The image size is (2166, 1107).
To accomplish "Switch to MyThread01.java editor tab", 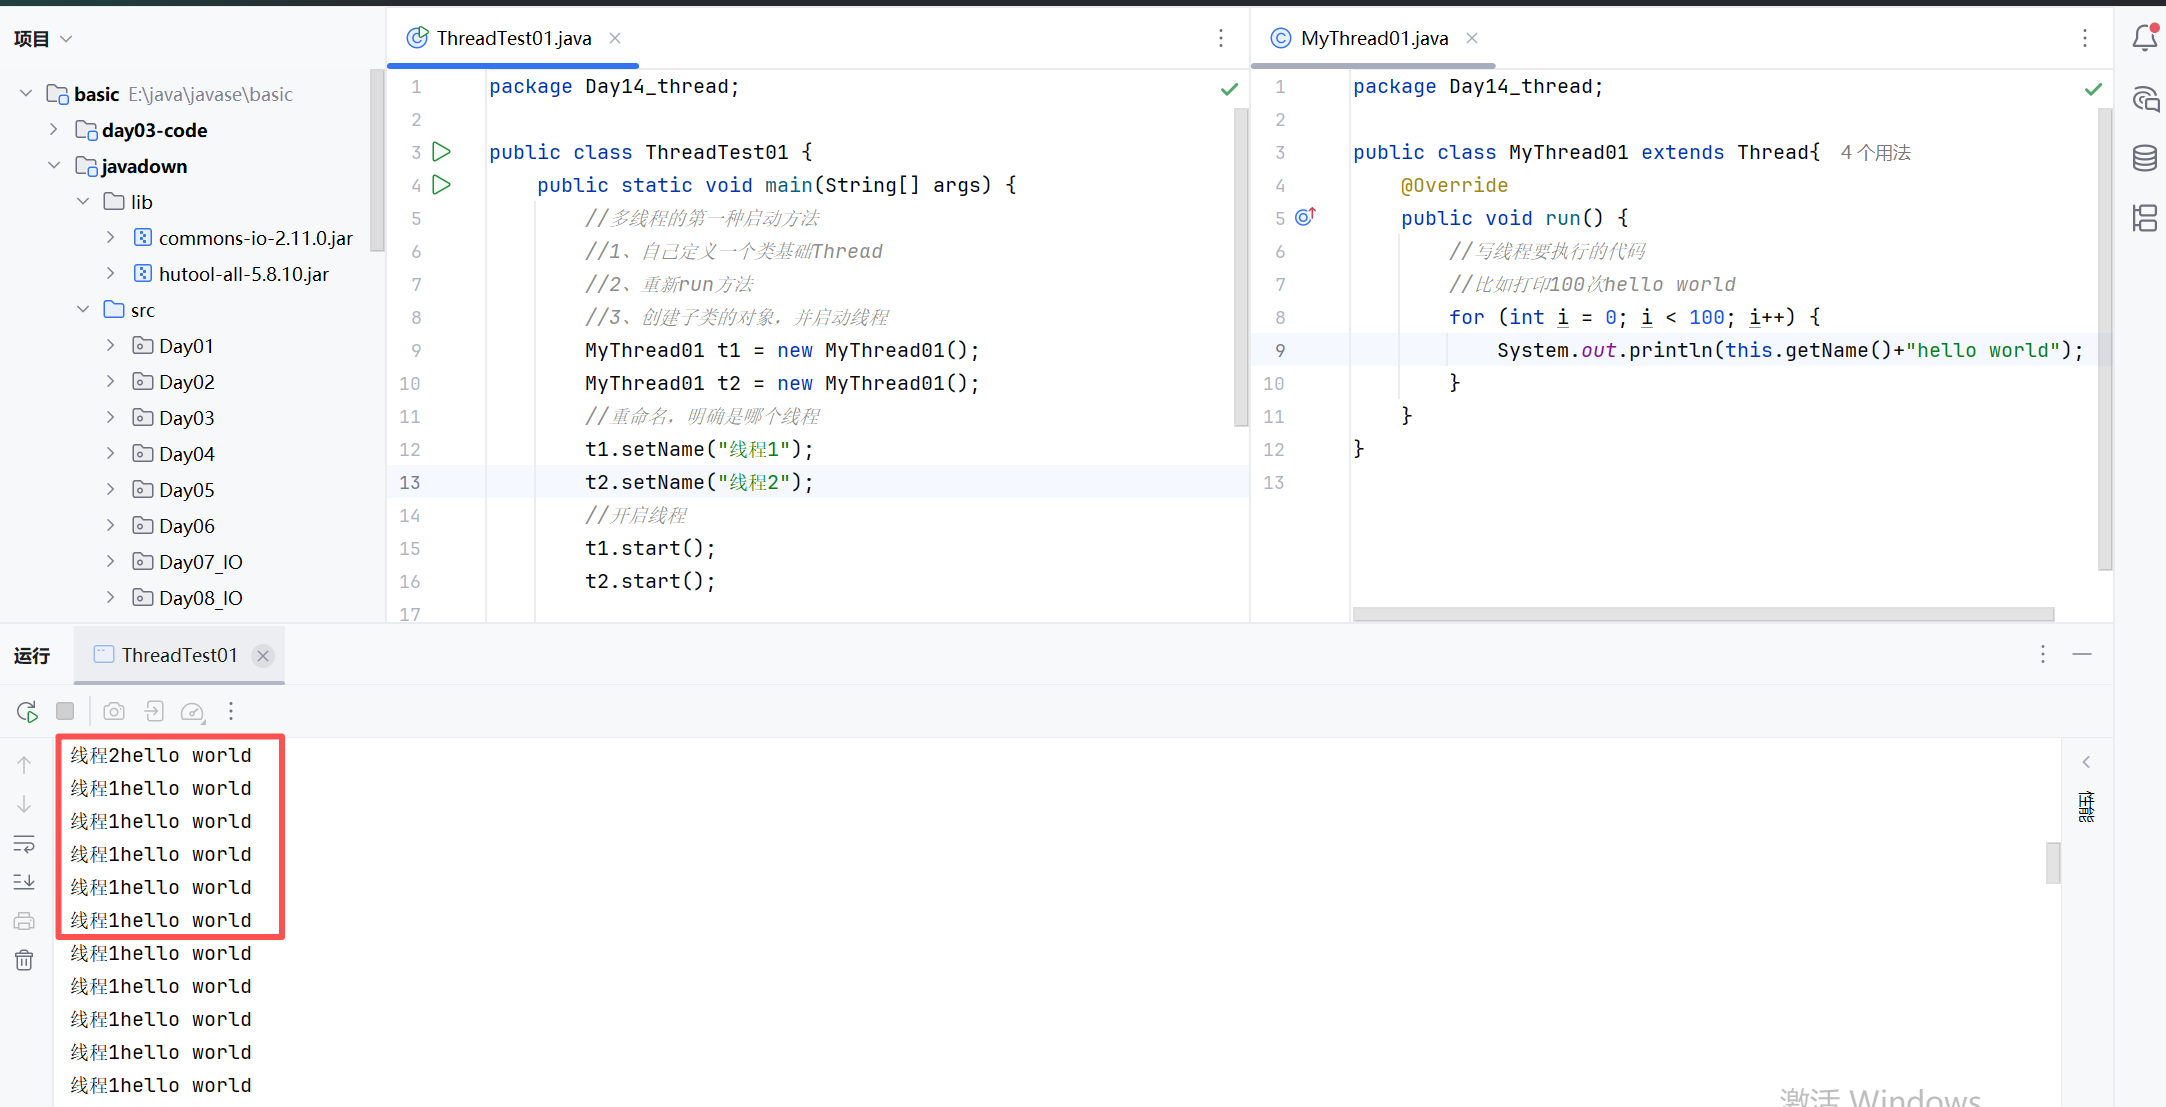I will (1374, 38).
